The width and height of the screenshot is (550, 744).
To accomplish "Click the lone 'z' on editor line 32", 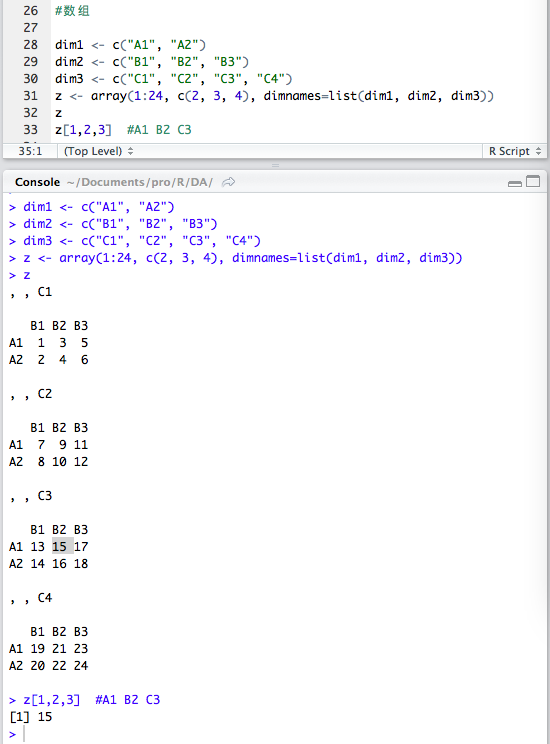I will point(58,113).
